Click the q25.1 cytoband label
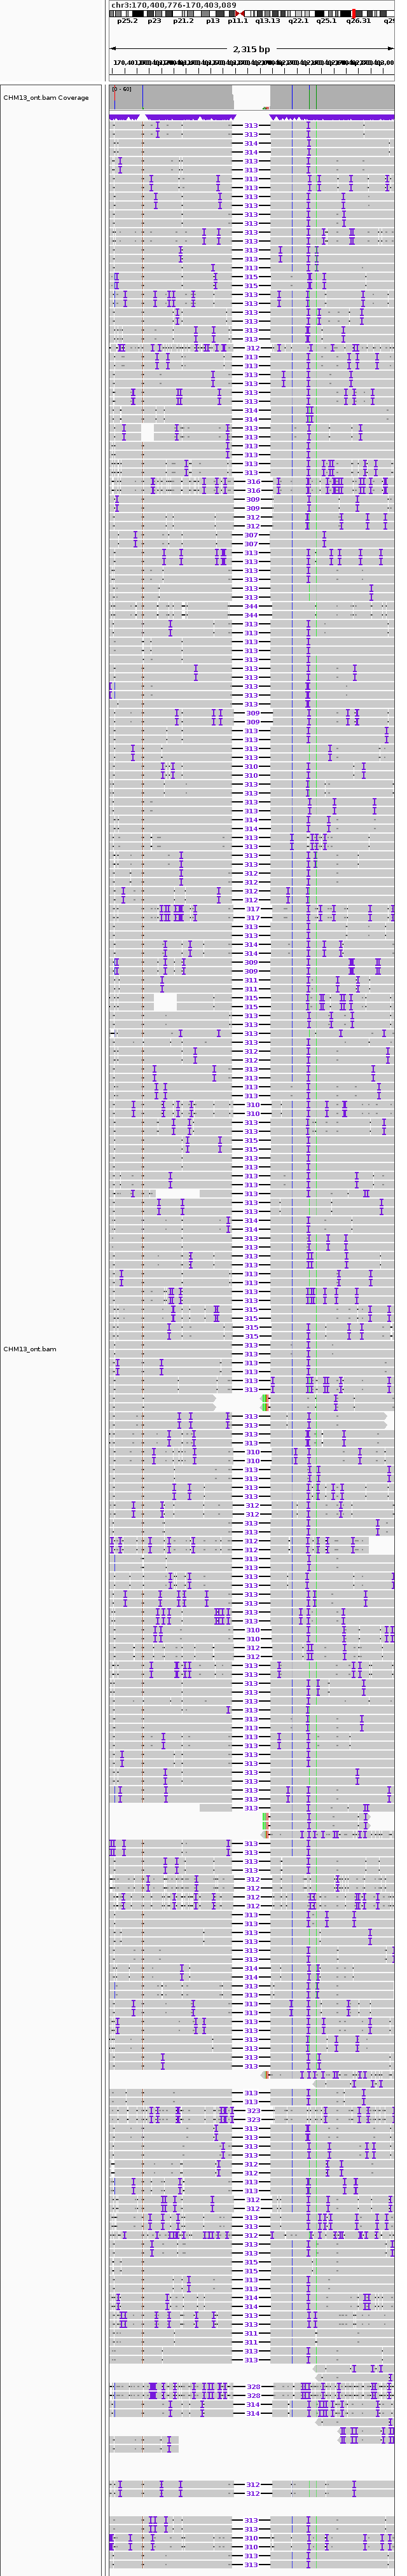Screen dimensions: 407x2576 click(x=327, y=21)
